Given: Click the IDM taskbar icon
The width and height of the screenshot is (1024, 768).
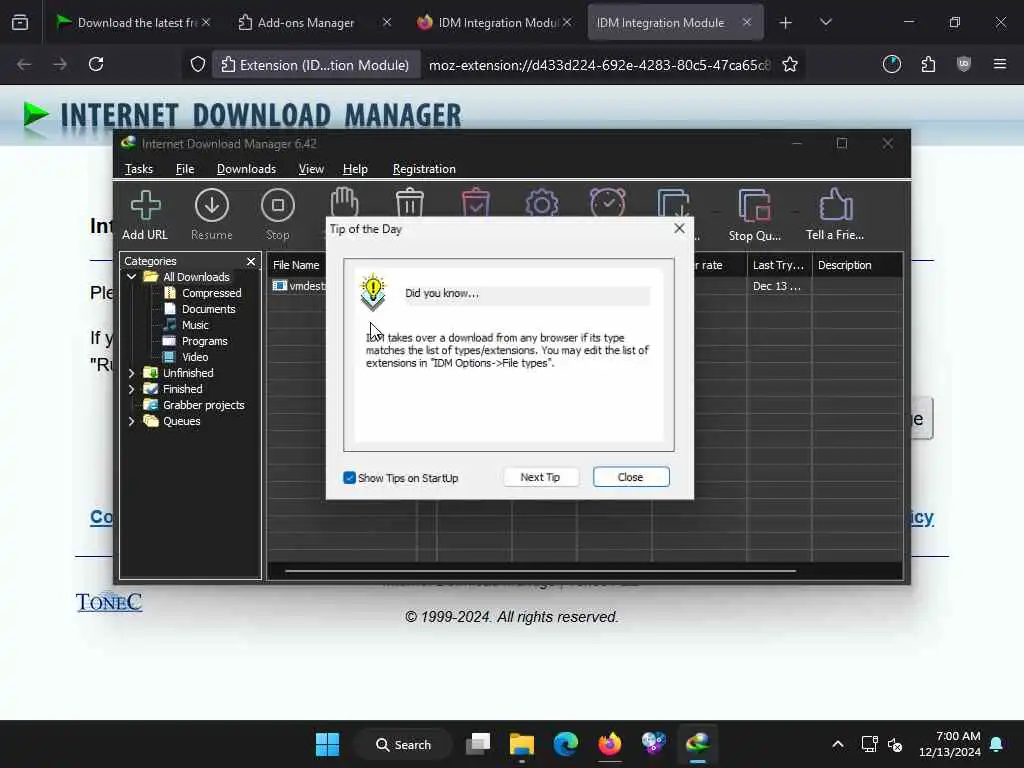Looking at the screenshot, I should (x=697, y=744).
